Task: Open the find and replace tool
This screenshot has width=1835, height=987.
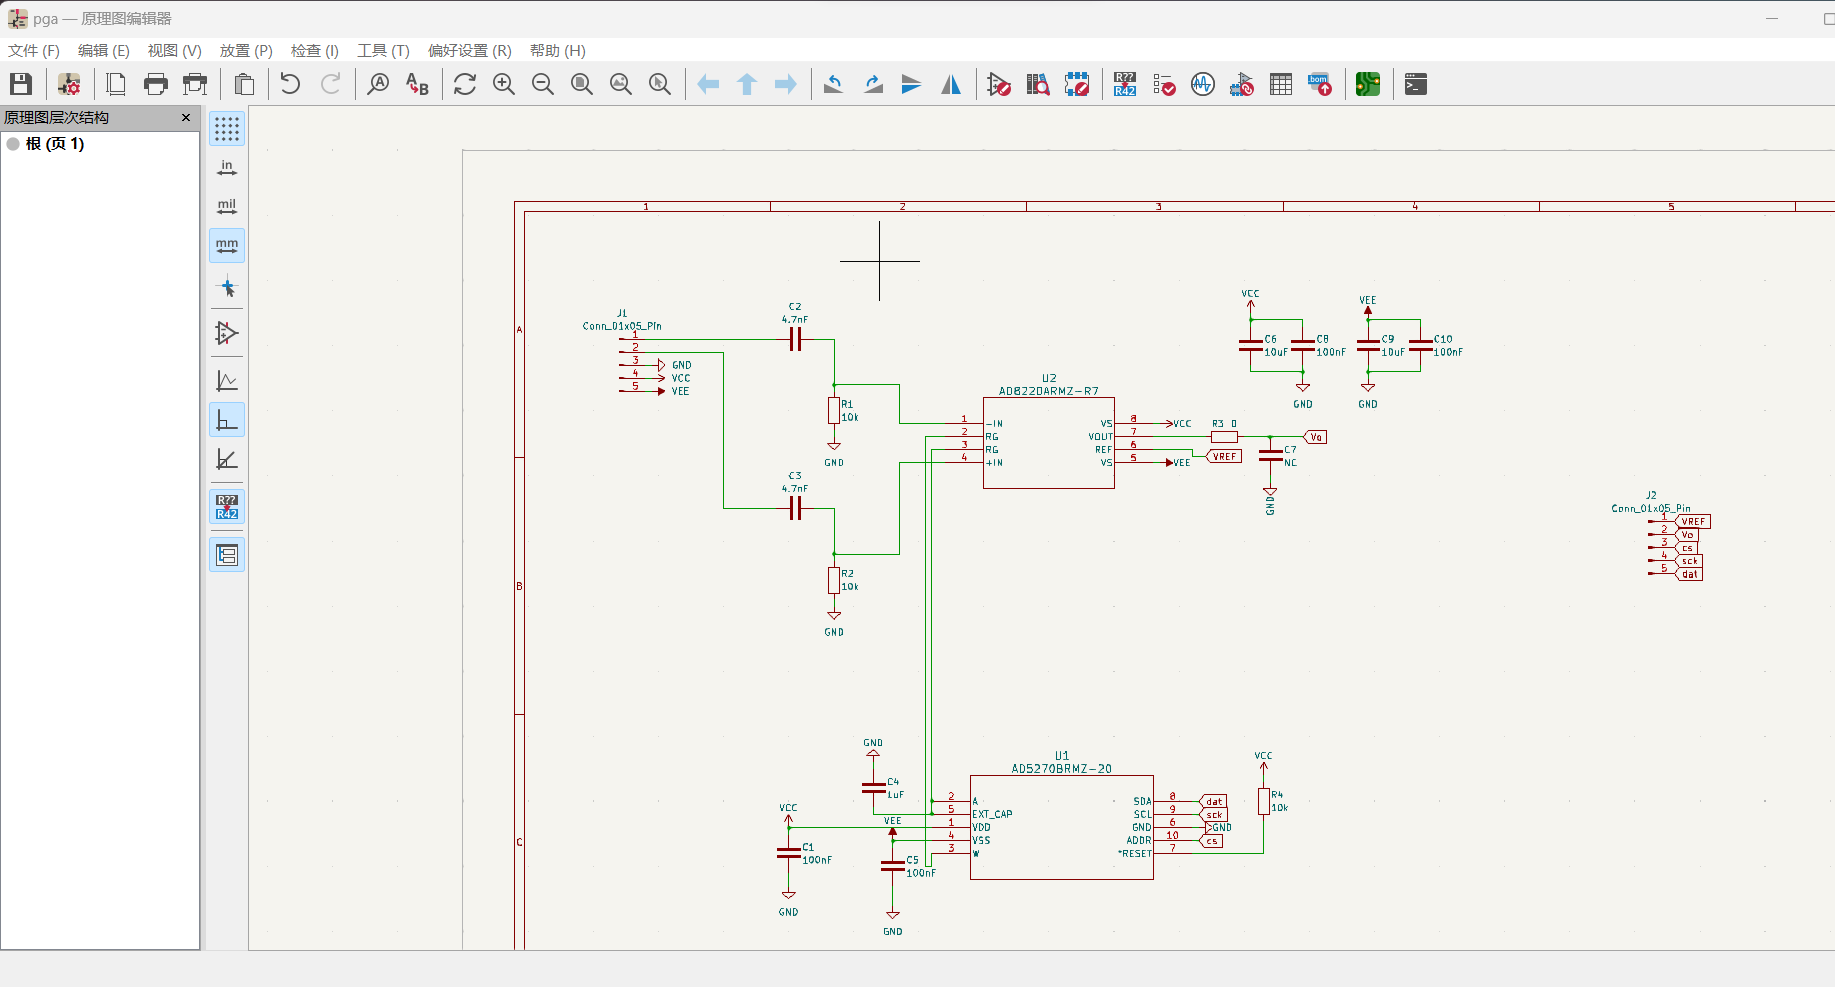Action: pyautogui.click(x=417, y=85)
